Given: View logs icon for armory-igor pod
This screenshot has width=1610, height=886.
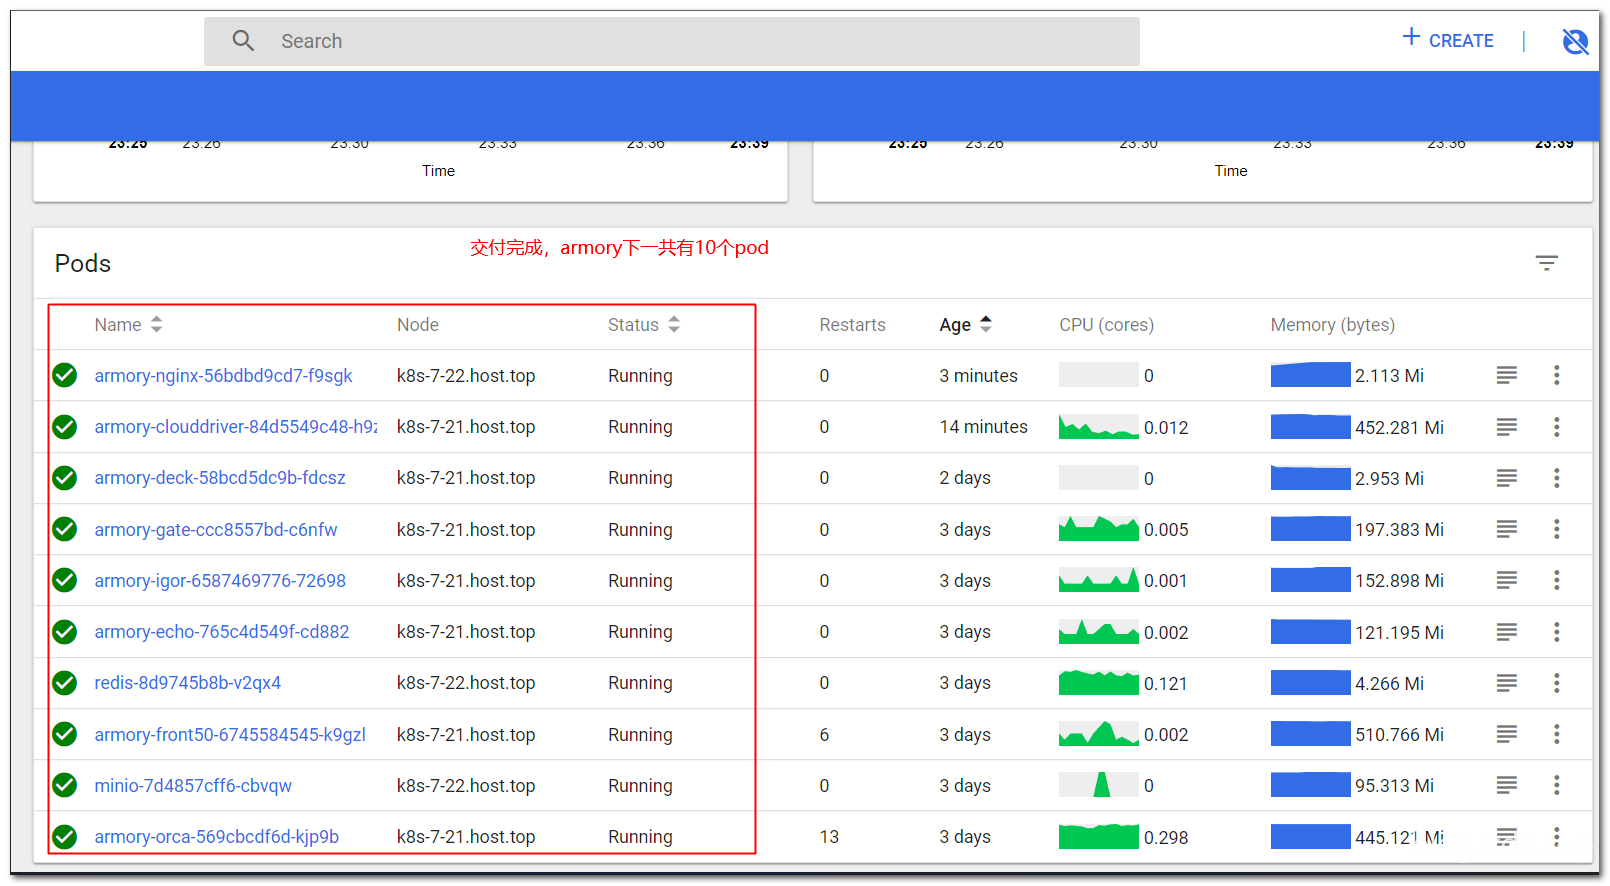Looking at the screenshot, I should click(1506, 580).
